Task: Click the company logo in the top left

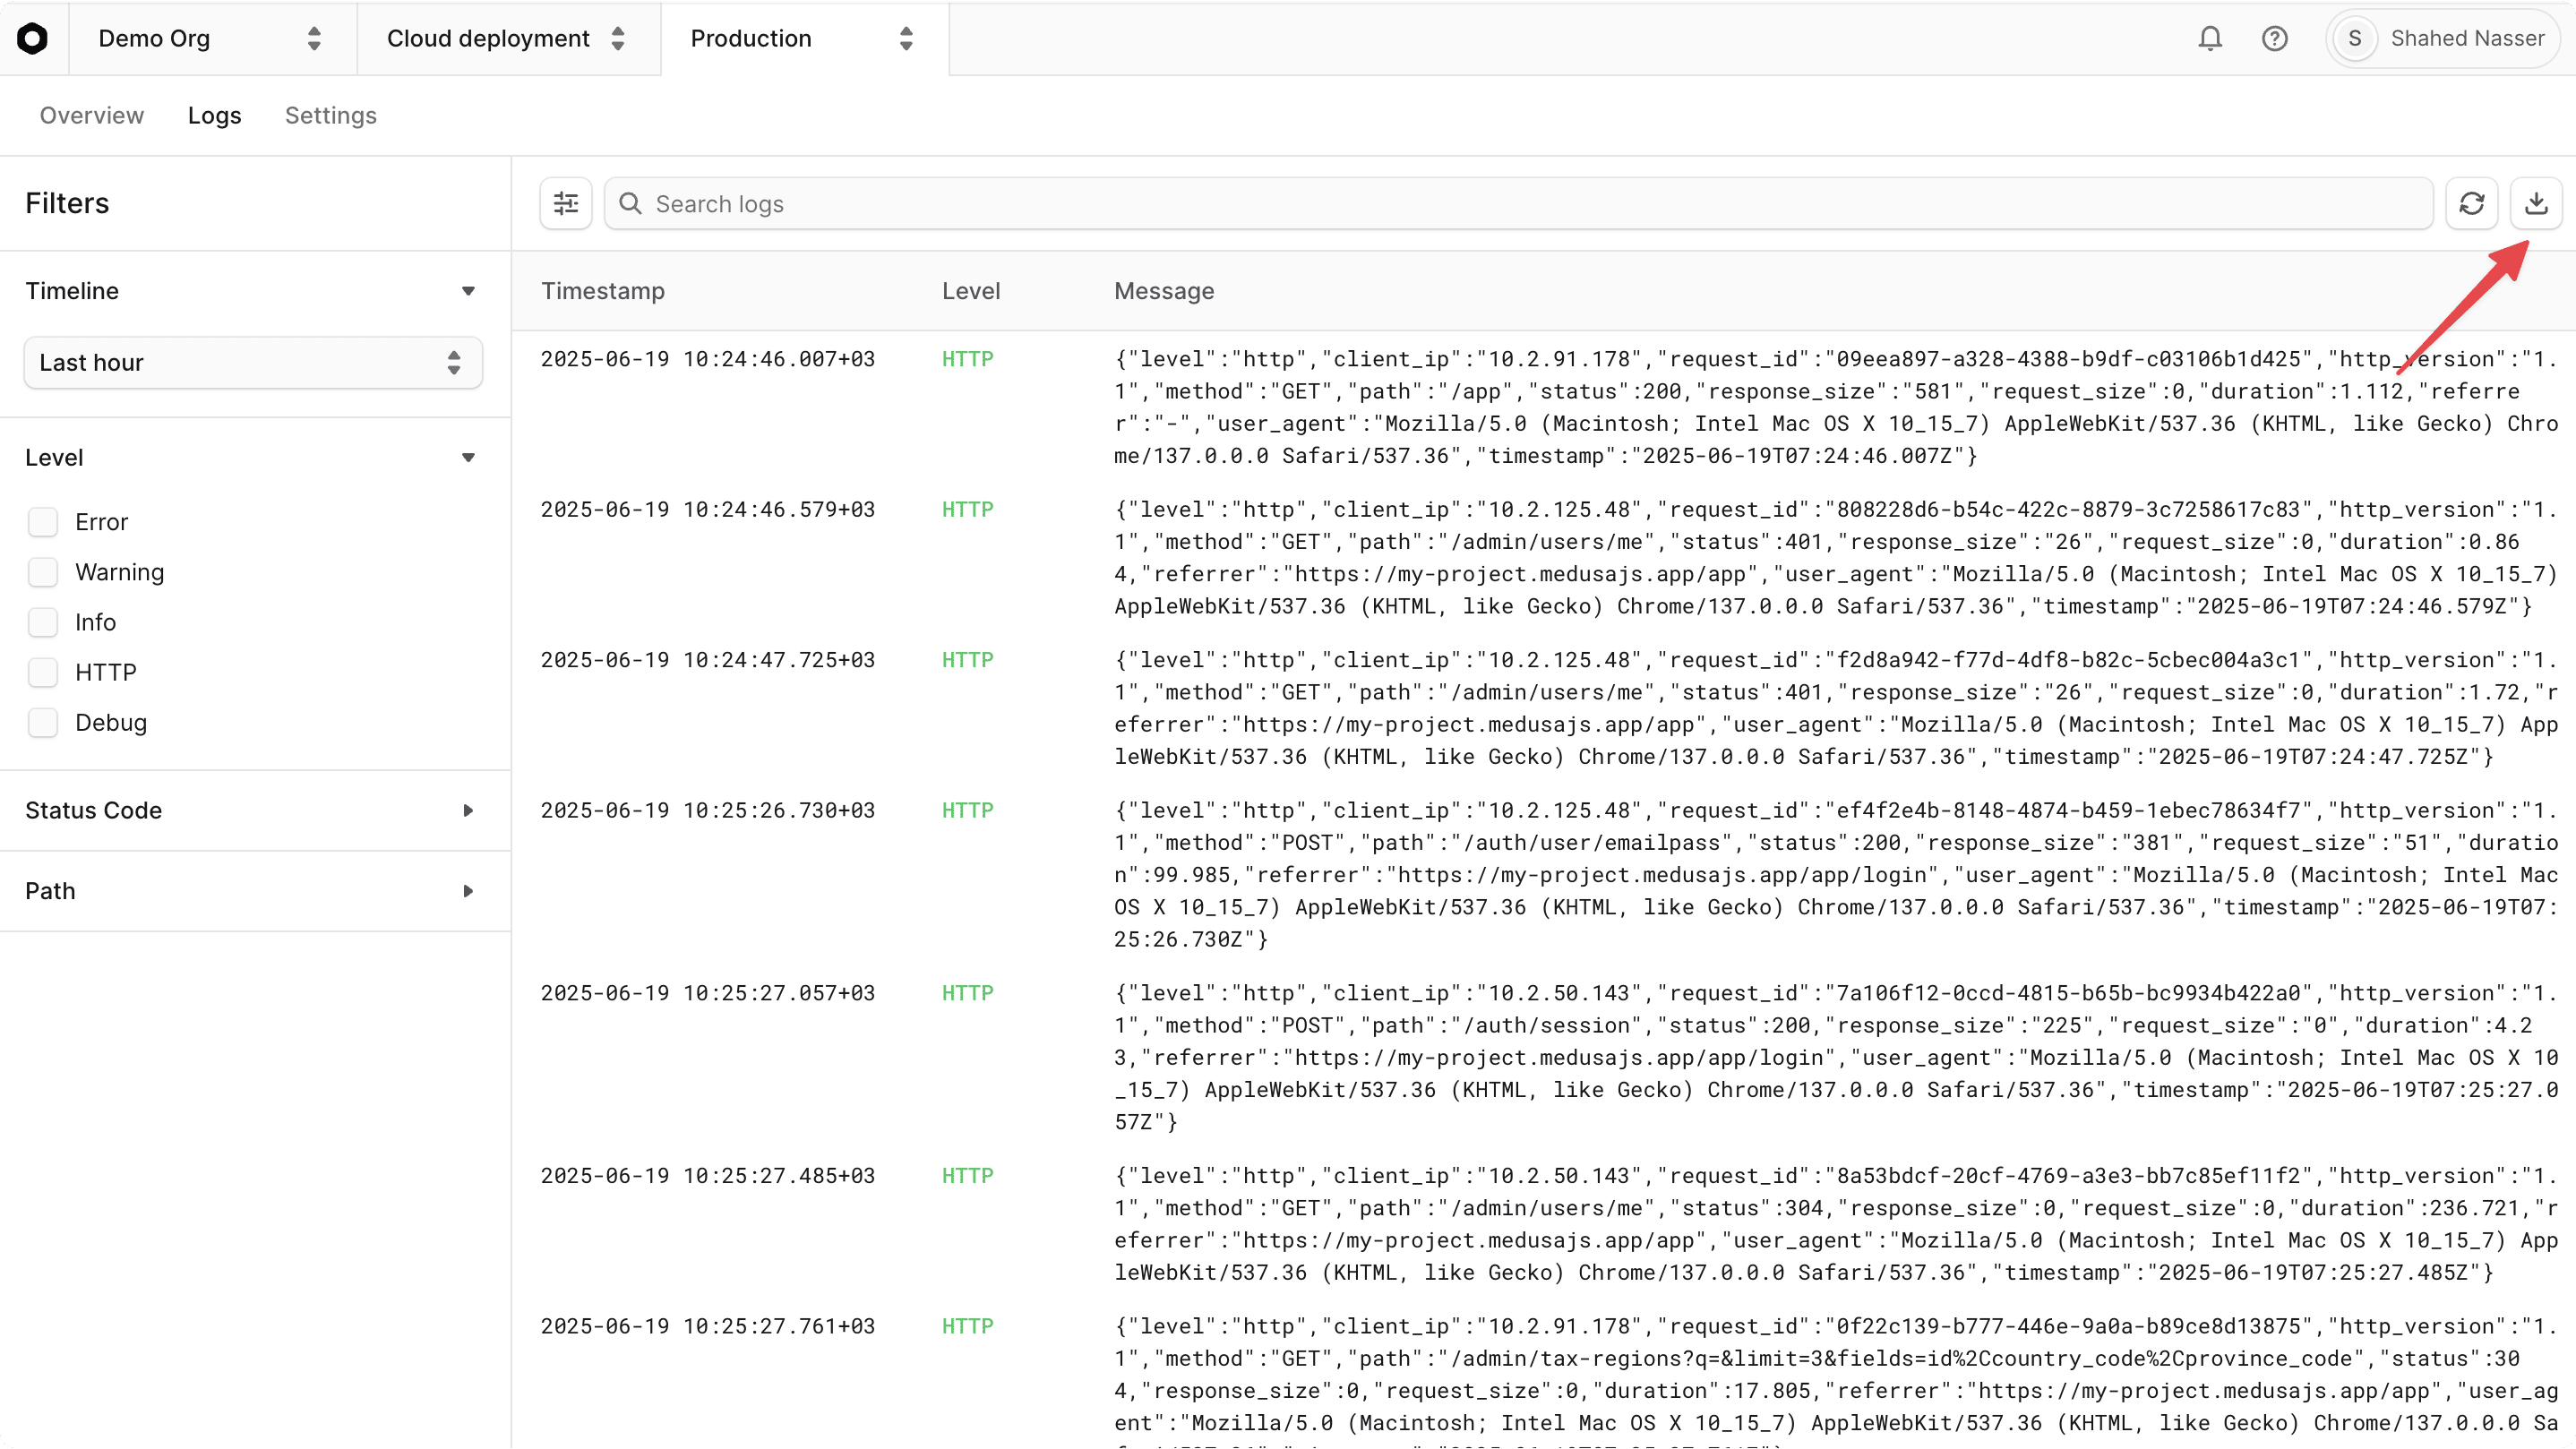Action: 33,38
